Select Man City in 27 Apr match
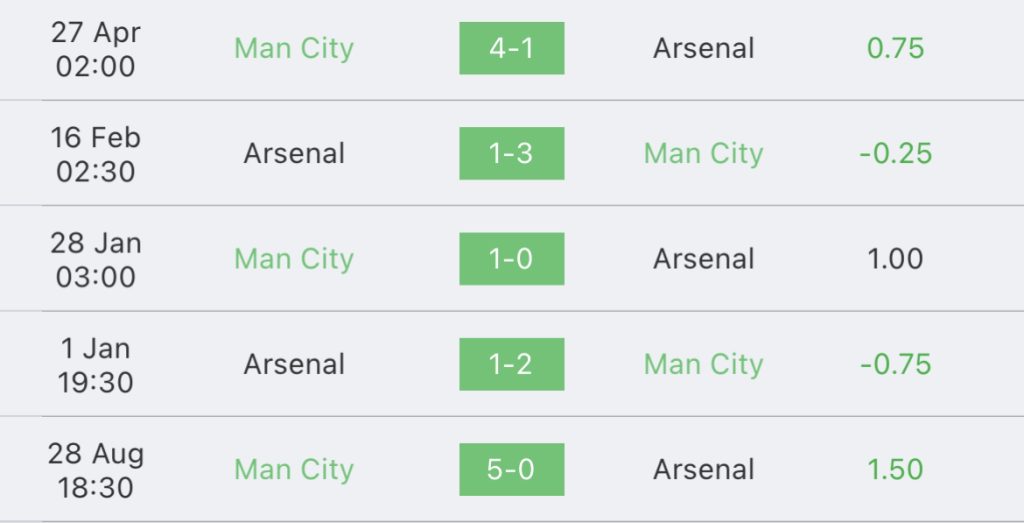This screenshot has width=1024, height=523. (294, 48)
